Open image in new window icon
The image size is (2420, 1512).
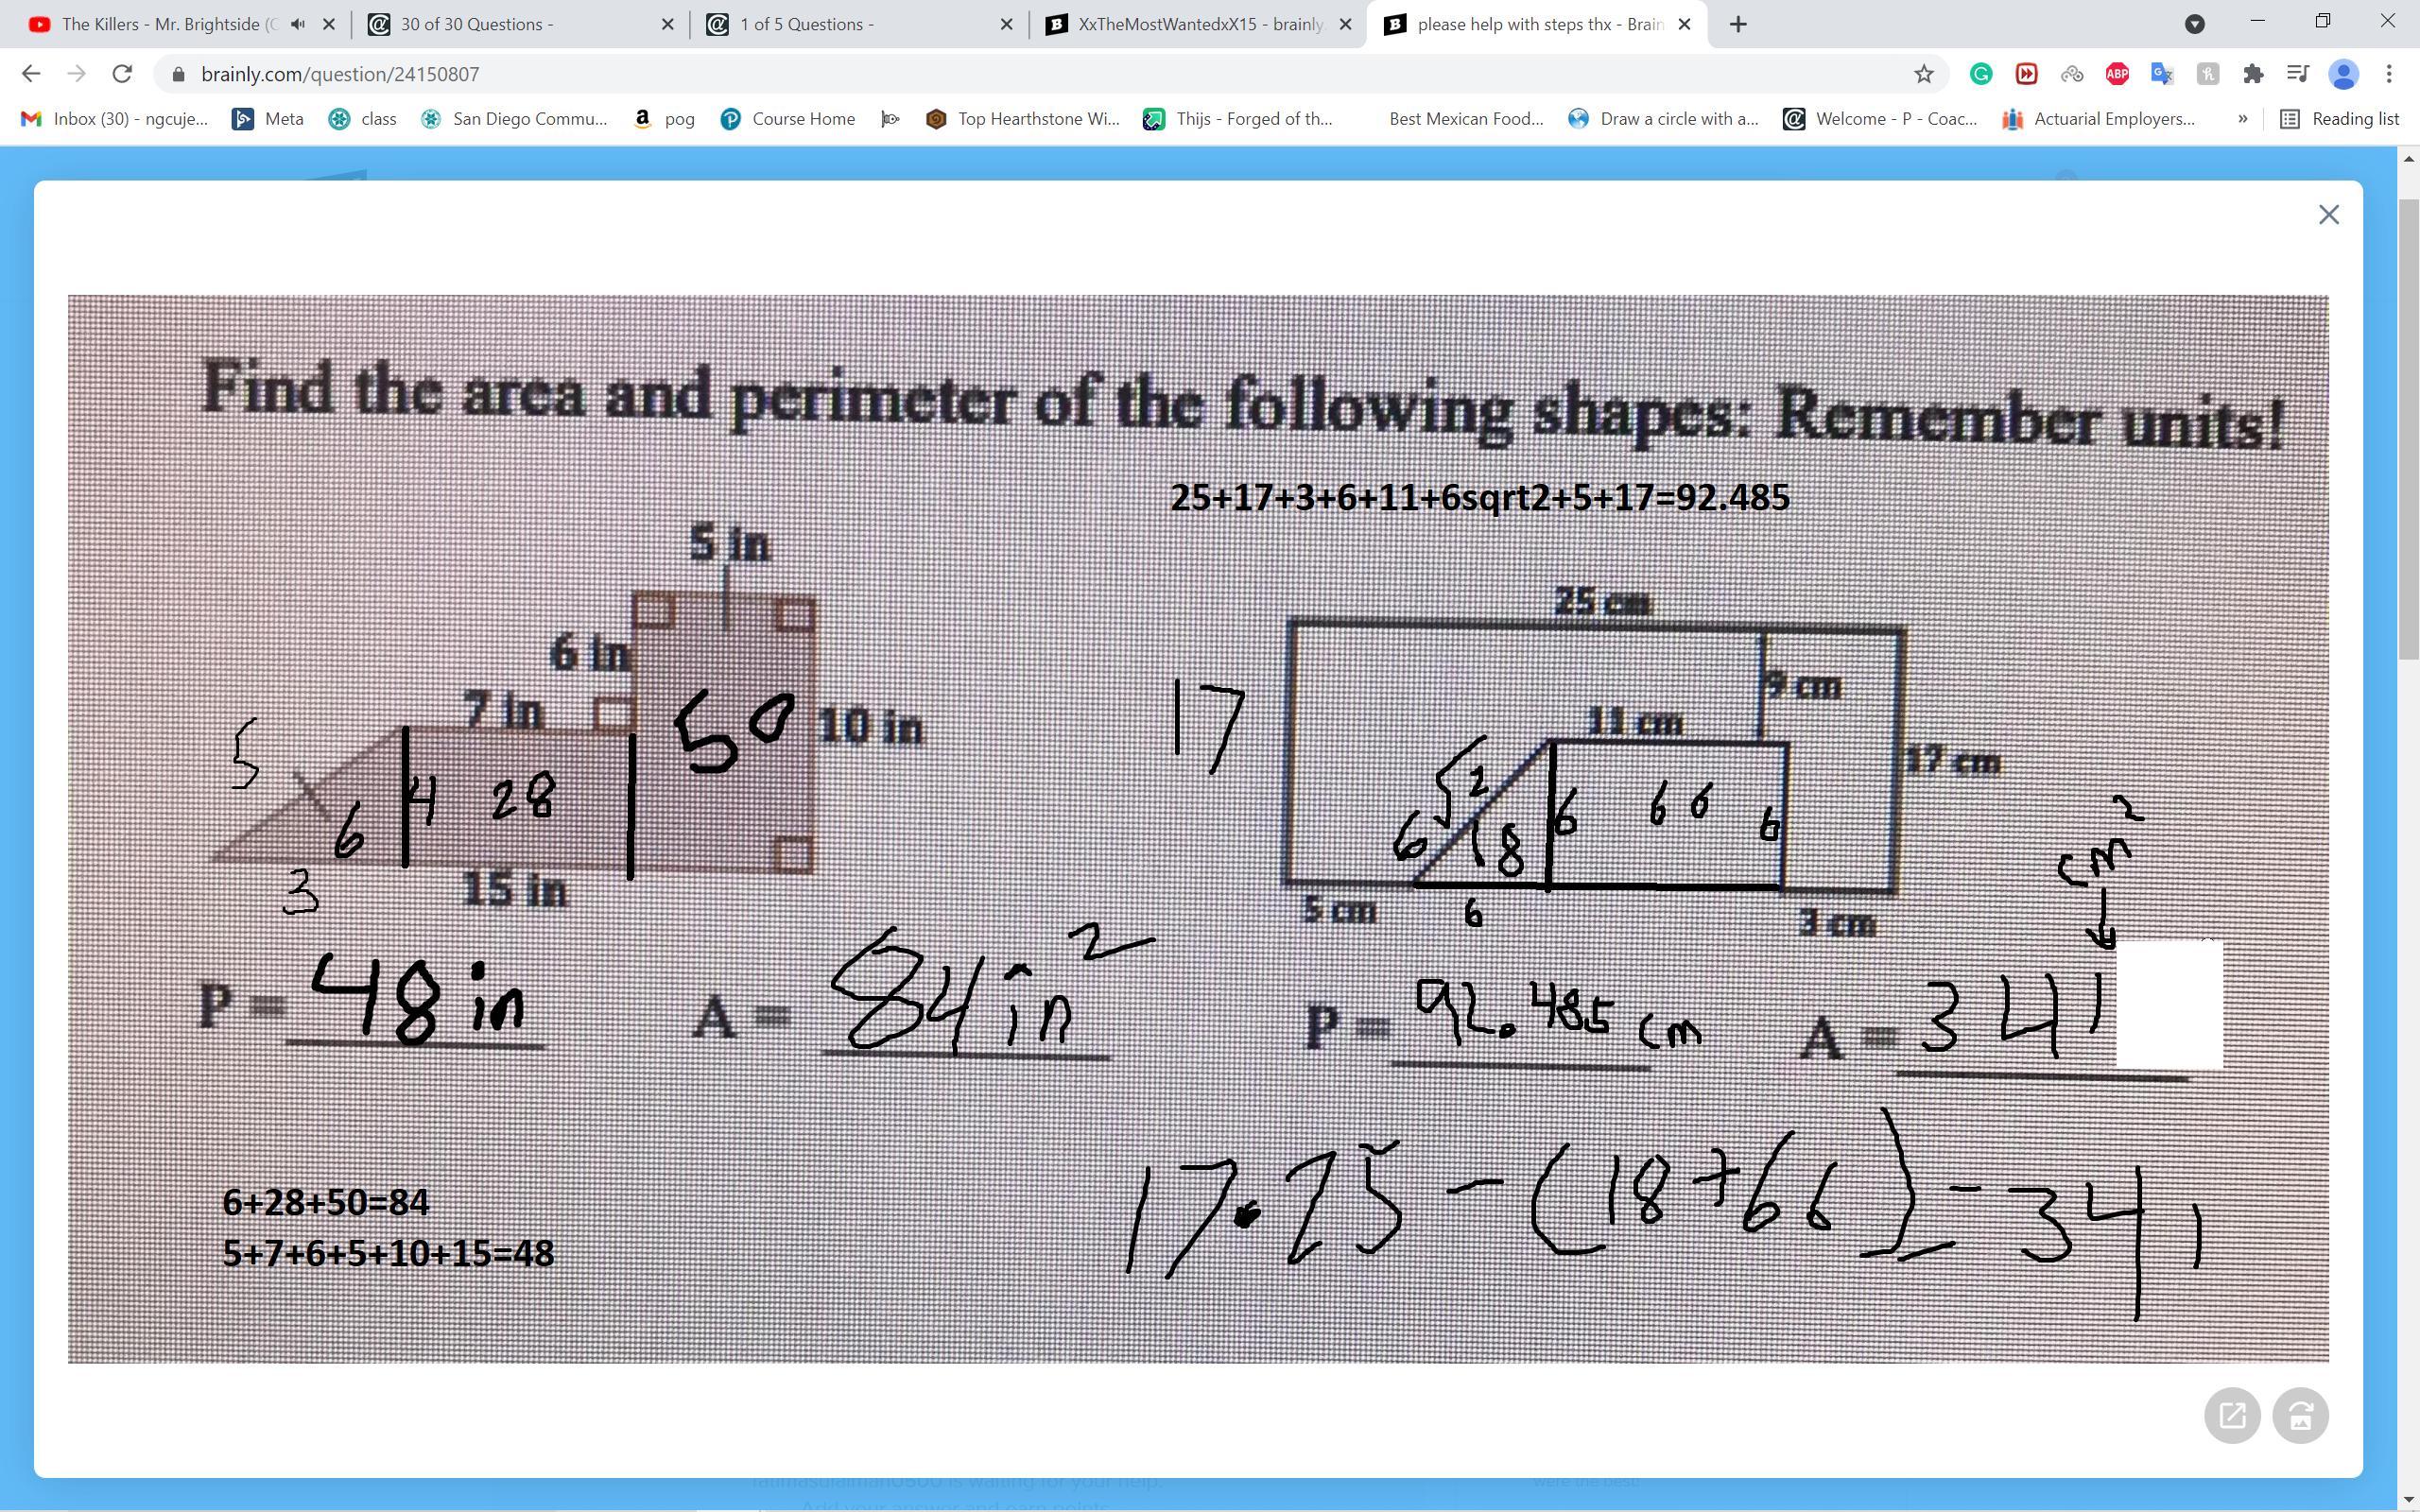(x=2232, y=1415)
